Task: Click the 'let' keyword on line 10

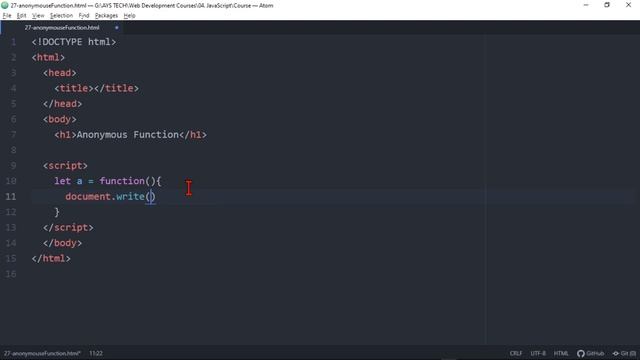Action: point(62,181)
